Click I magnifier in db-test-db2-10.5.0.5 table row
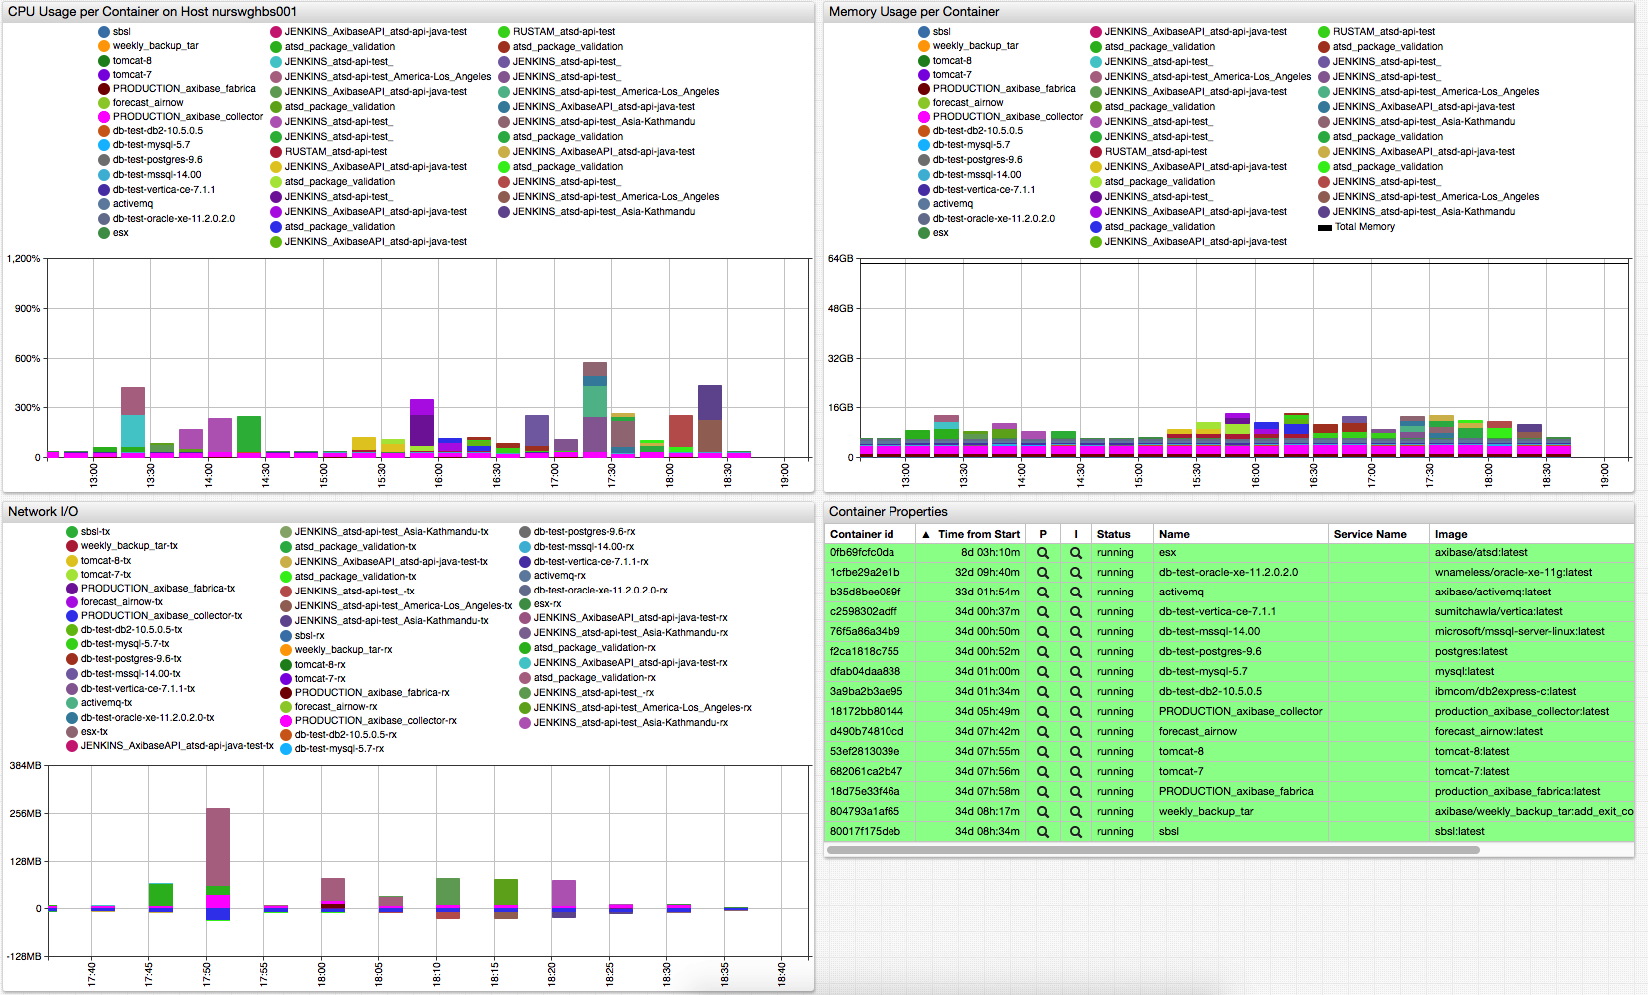 1076,692
